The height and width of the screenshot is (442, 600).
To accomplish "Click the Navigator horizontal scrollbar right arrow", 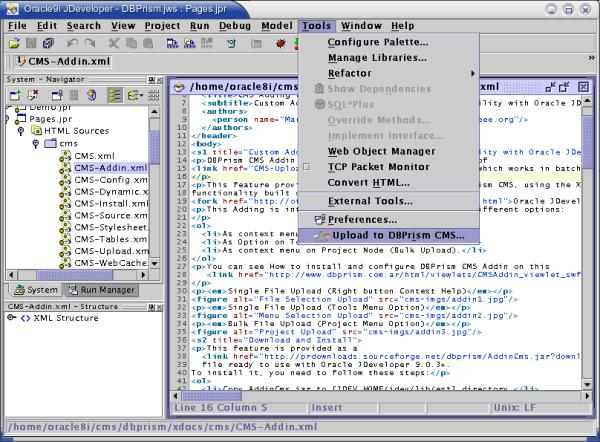I will (144, 275).
